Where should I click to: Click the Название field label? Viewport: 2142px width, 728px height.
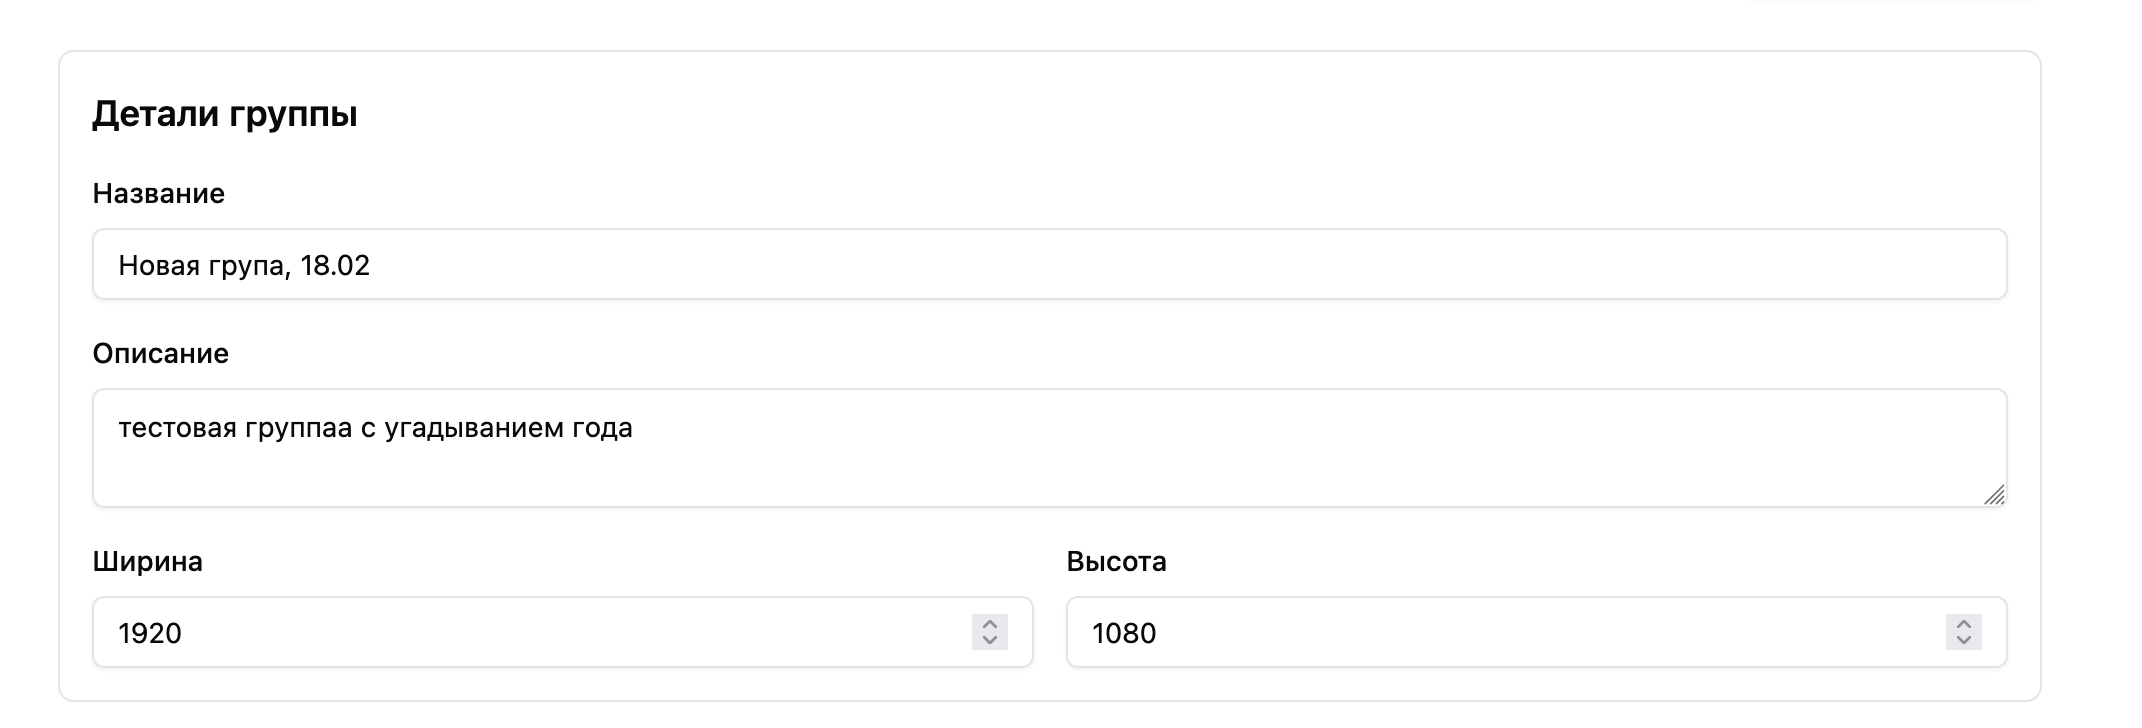point(158,194)
